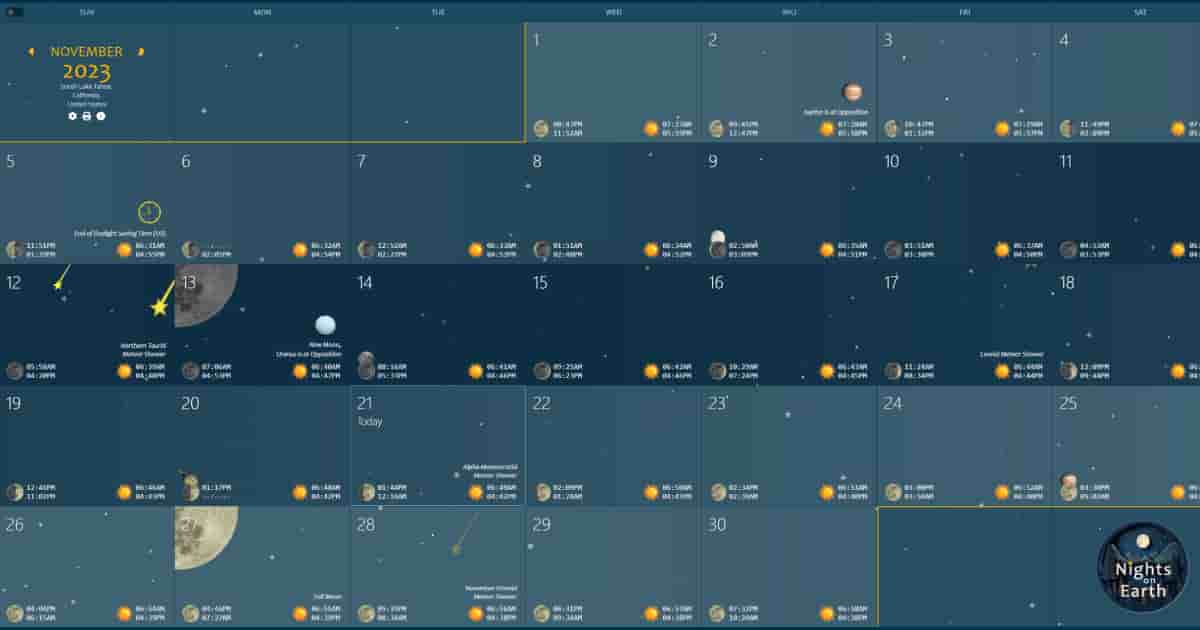The height and width of the screenshot is (630, 1200).
Task: Print the calendar using printer icon
Action: [86, 116]
